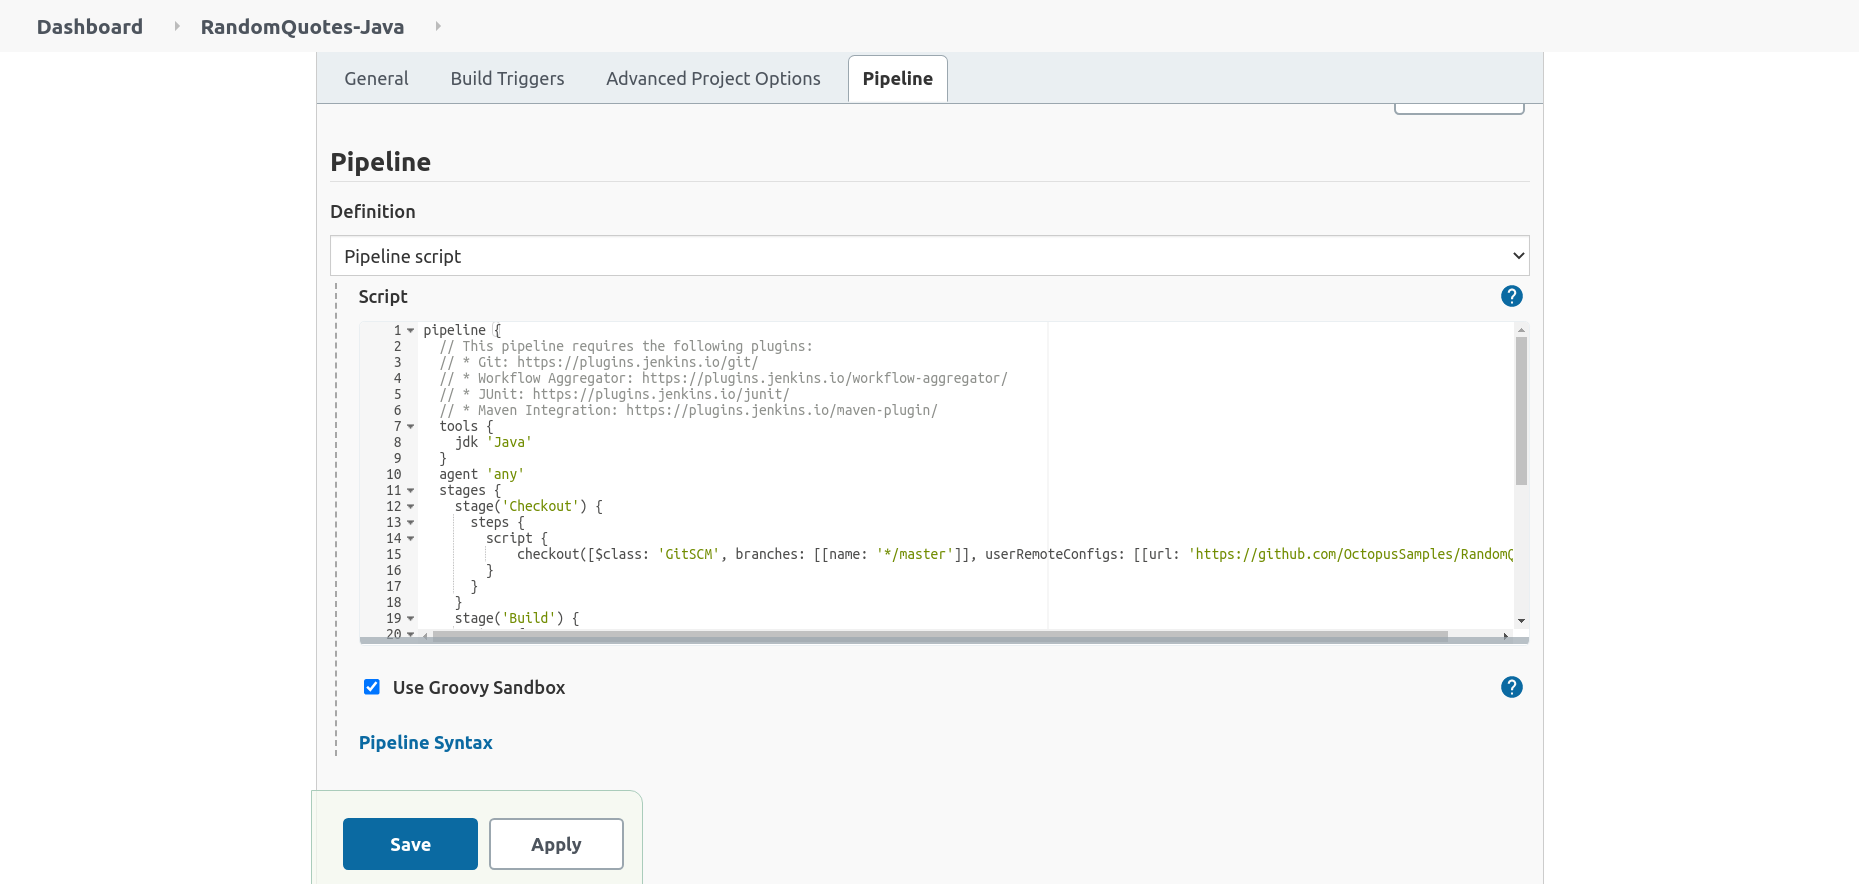Go to the Dashboard breadcrumb link
1859x884 pixels.
[x=90, y=27]
